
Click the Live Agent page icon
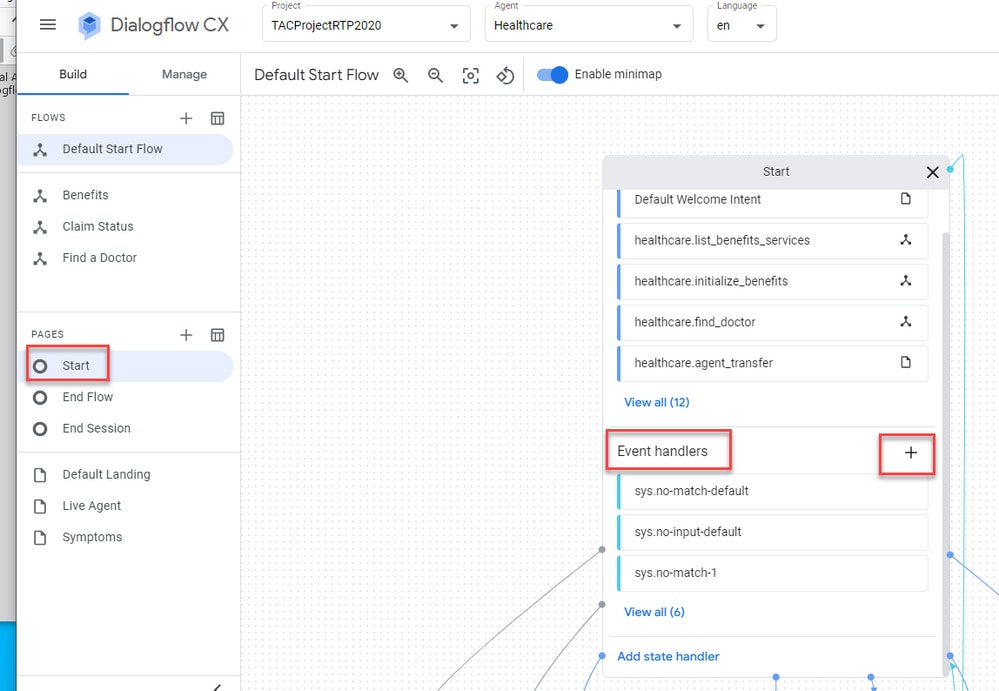click(x=40, y=506)
